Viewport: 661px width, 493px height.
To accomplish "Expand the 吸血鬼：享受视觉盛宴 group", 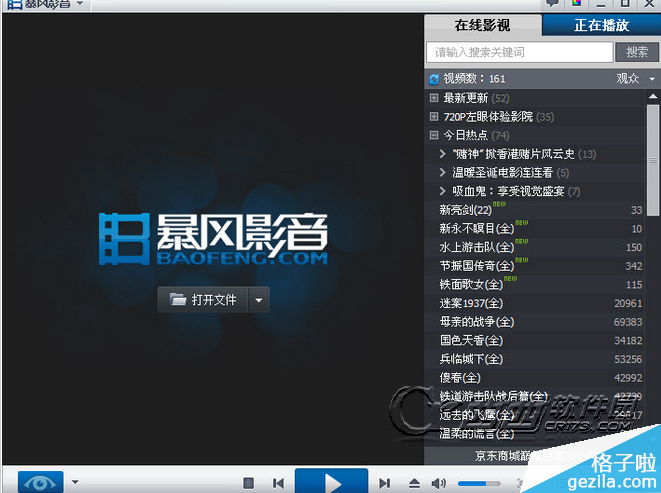I will point(442,191).
